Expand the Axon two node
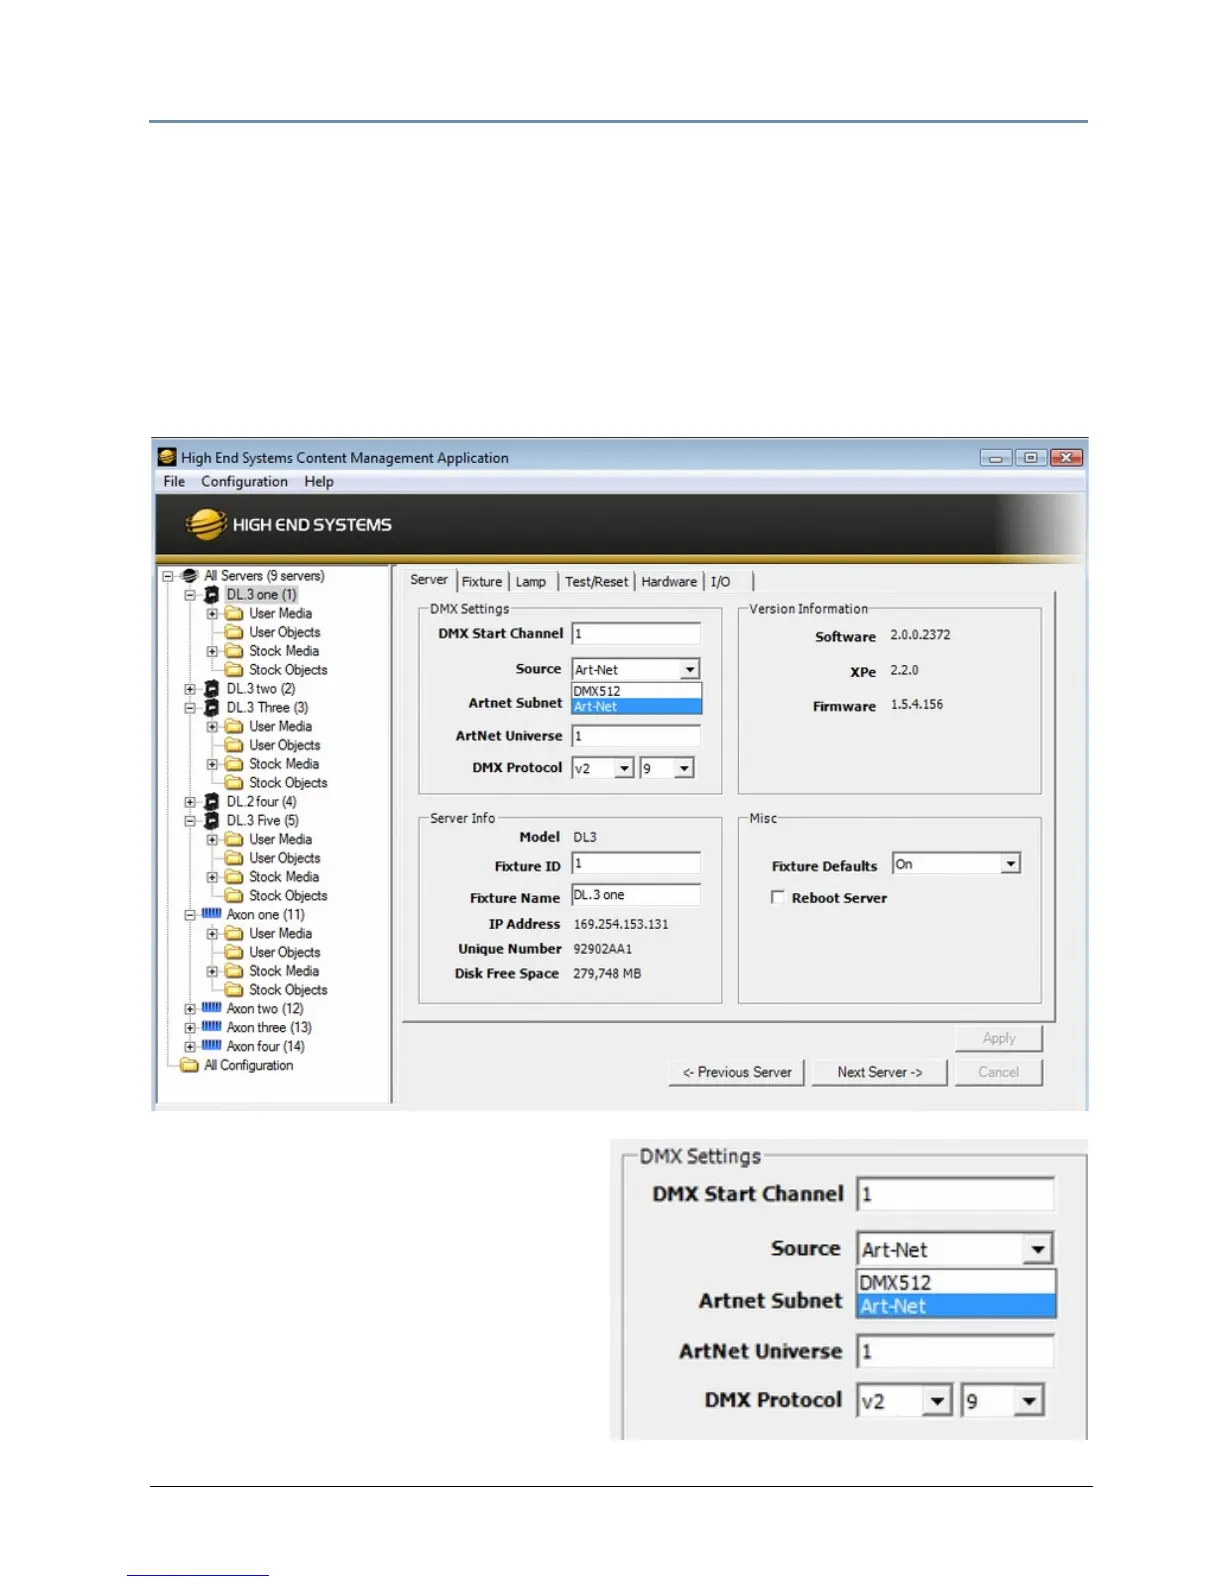This screenshot has height=1584, width=1224. (190, 1009)
